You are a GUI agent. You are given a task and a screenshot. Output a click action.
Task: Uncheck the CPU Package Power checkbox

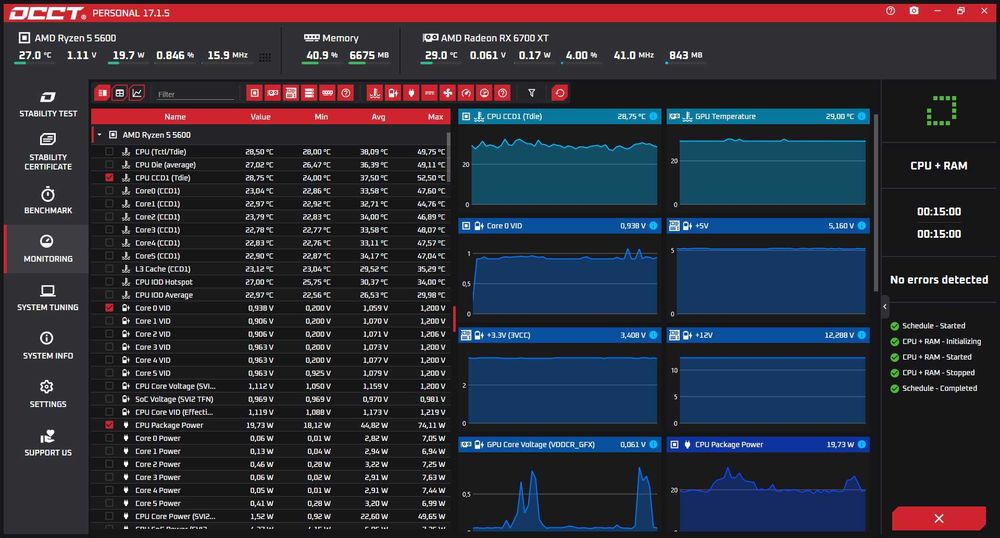[109, 425]
